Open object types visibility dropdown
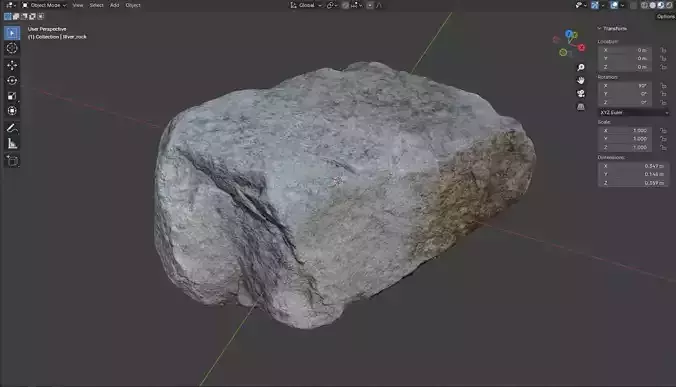The width and height of the screenshot is (676, 387). (581, 5)
